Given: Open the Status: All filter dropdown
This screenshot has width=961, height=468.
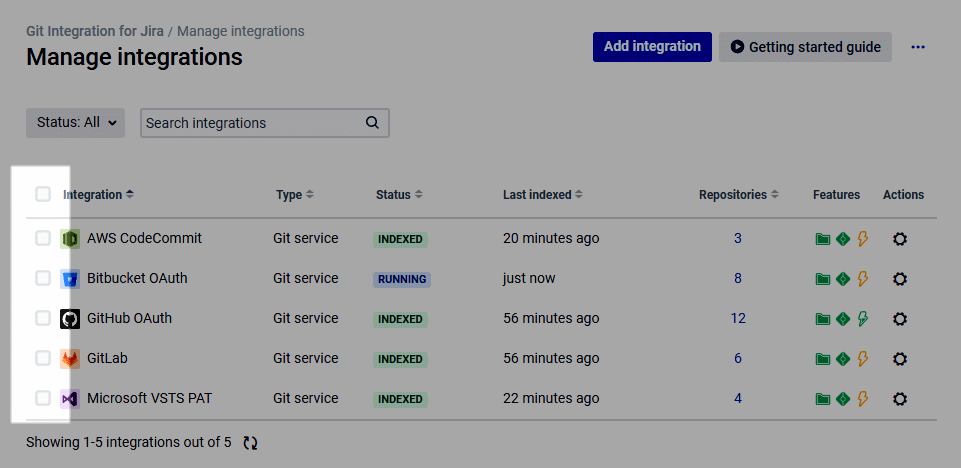Looking at the screenshot, I should [75, 123].
